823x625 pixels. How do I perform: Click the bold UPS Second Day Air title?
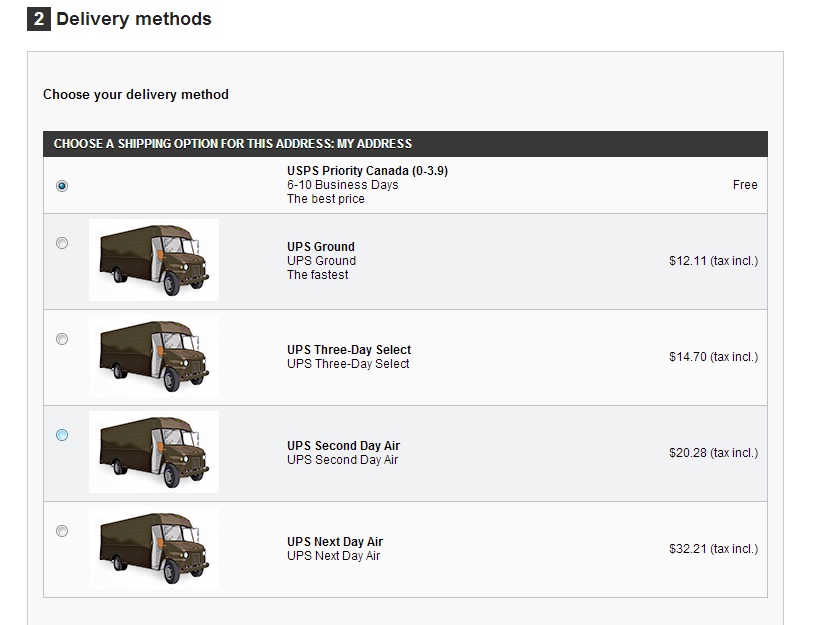point(343,446)
